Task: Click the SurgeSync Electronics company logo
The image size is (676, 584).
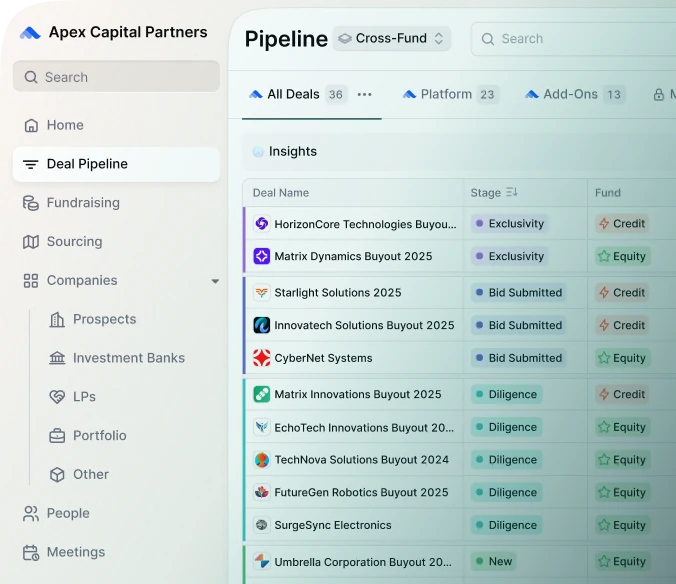Action: (x=262, y=525)
